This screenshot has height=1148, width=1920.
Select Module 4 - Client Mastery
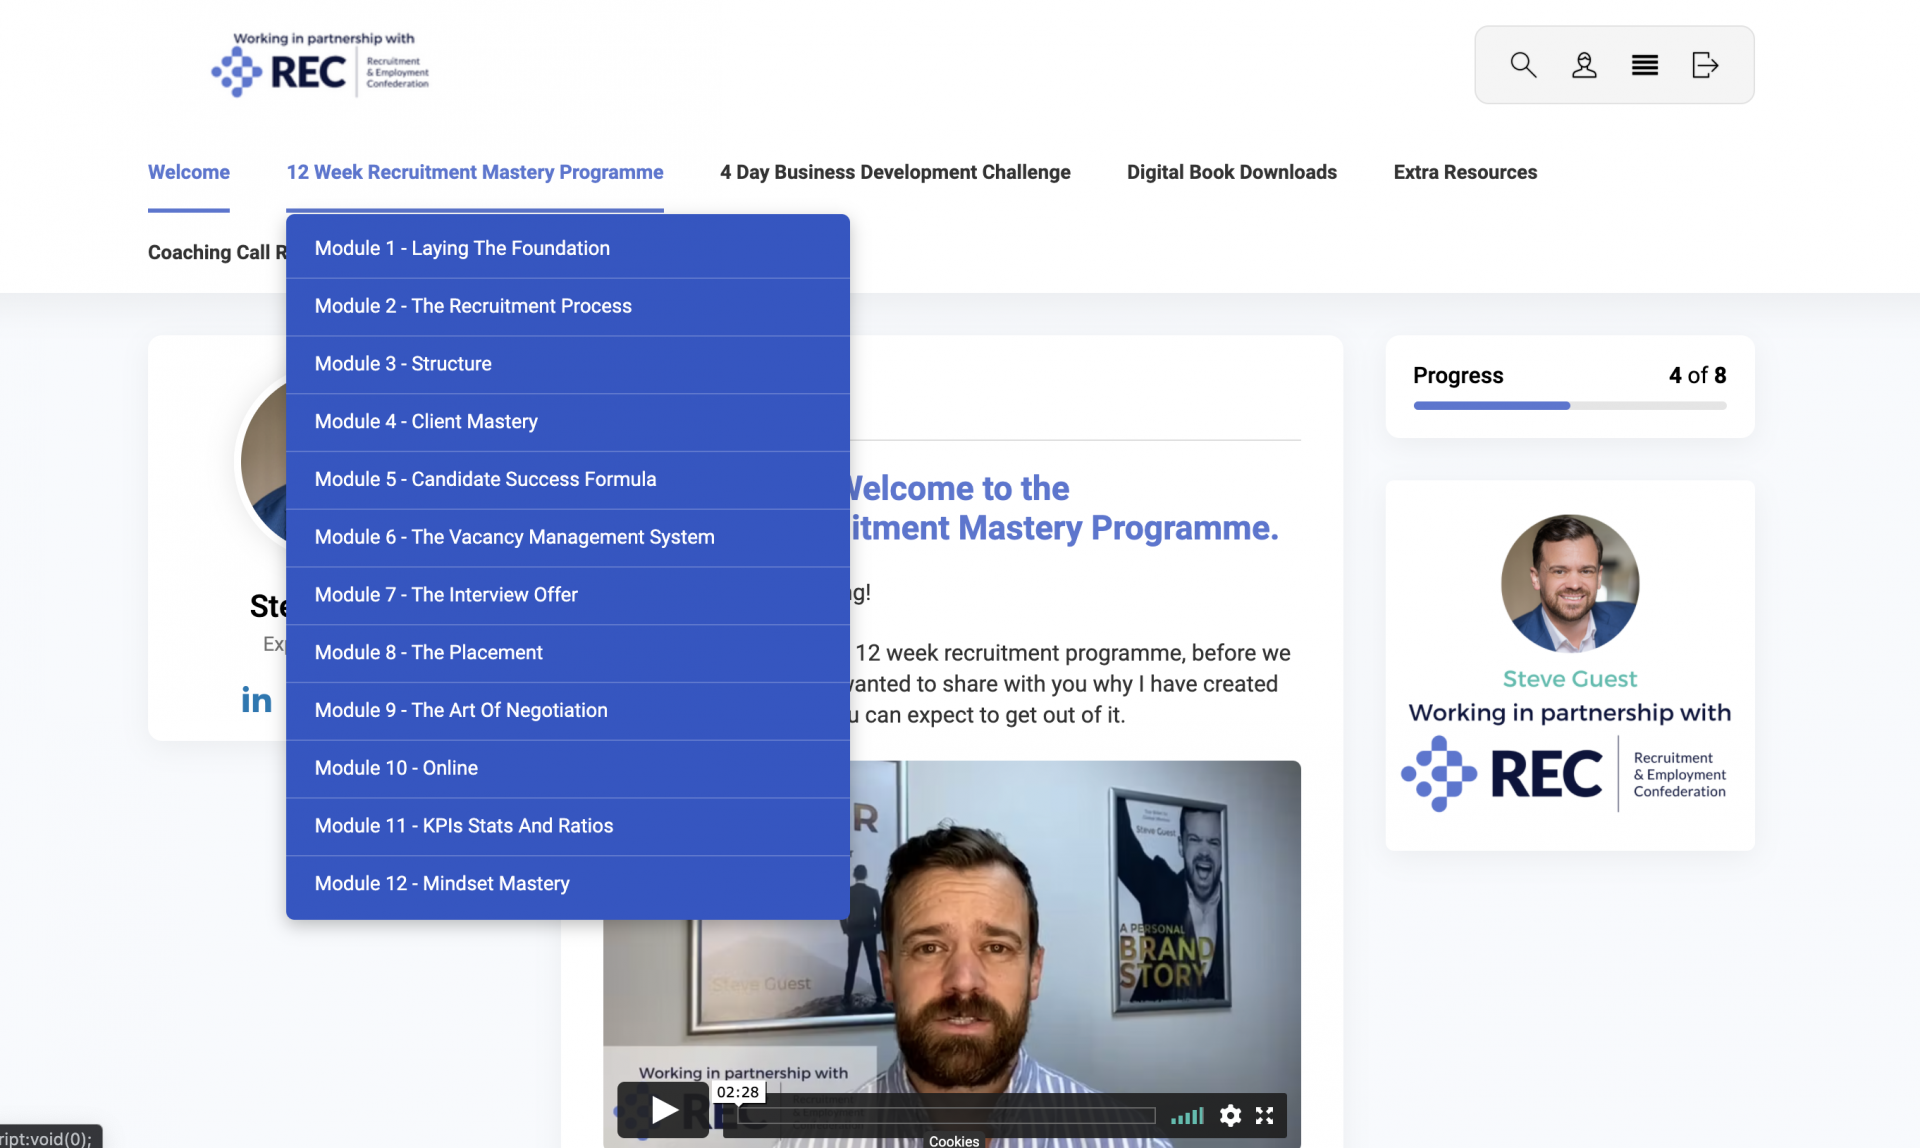click(x=426, y=422)
